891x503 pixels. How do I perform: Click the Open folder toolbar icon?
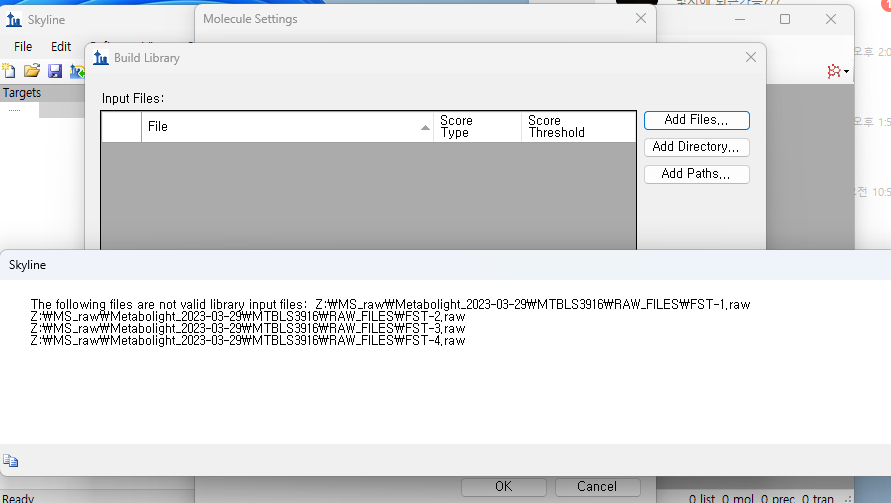point(32,71)
